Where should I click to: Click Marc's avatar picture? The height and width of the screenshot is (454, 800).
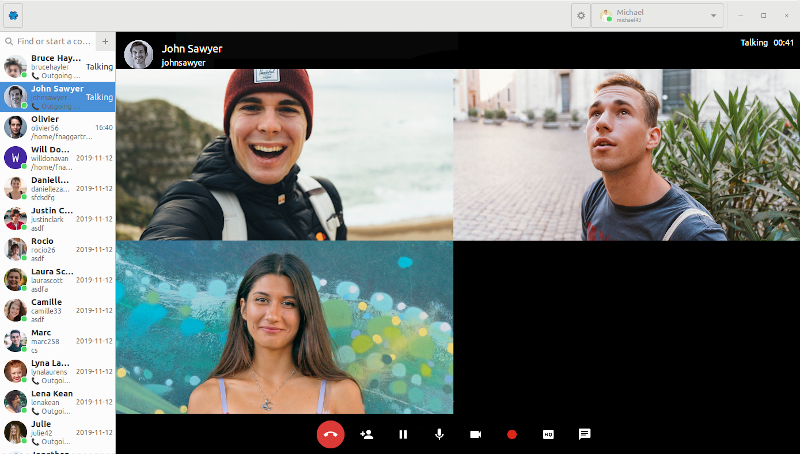pos(15,341)
